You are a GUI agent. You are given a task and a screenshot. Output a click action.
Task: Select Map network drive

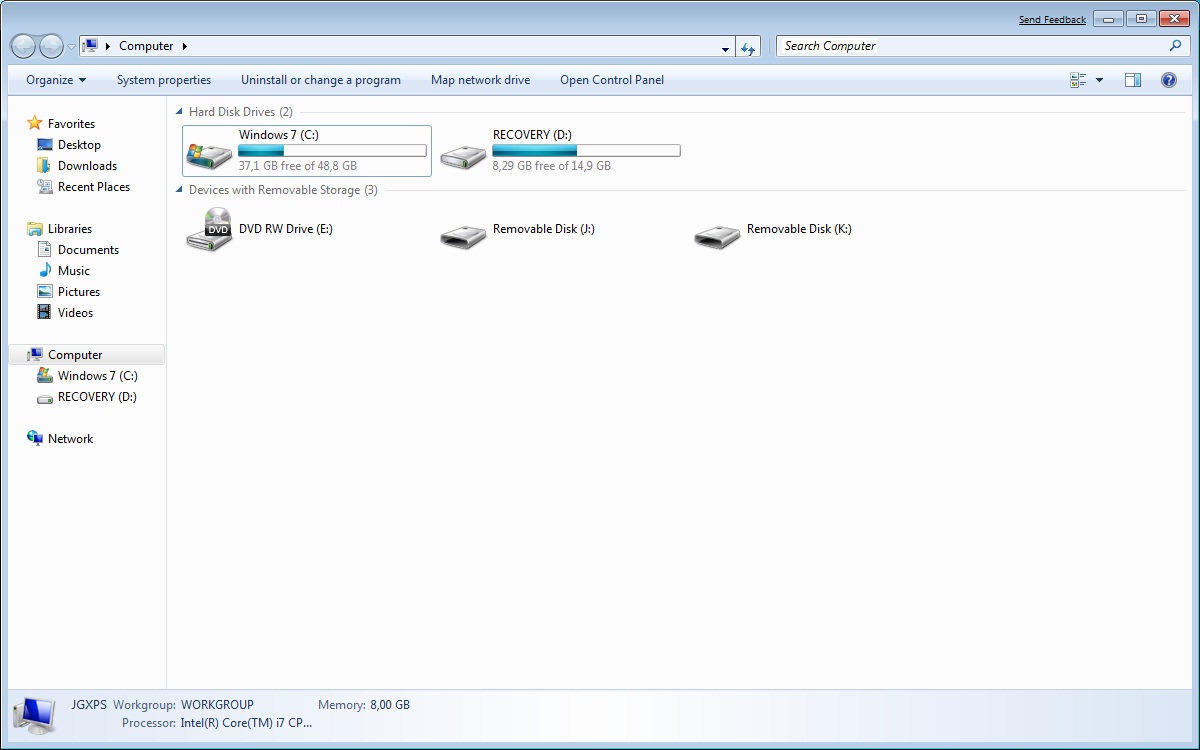coord(481,80)
